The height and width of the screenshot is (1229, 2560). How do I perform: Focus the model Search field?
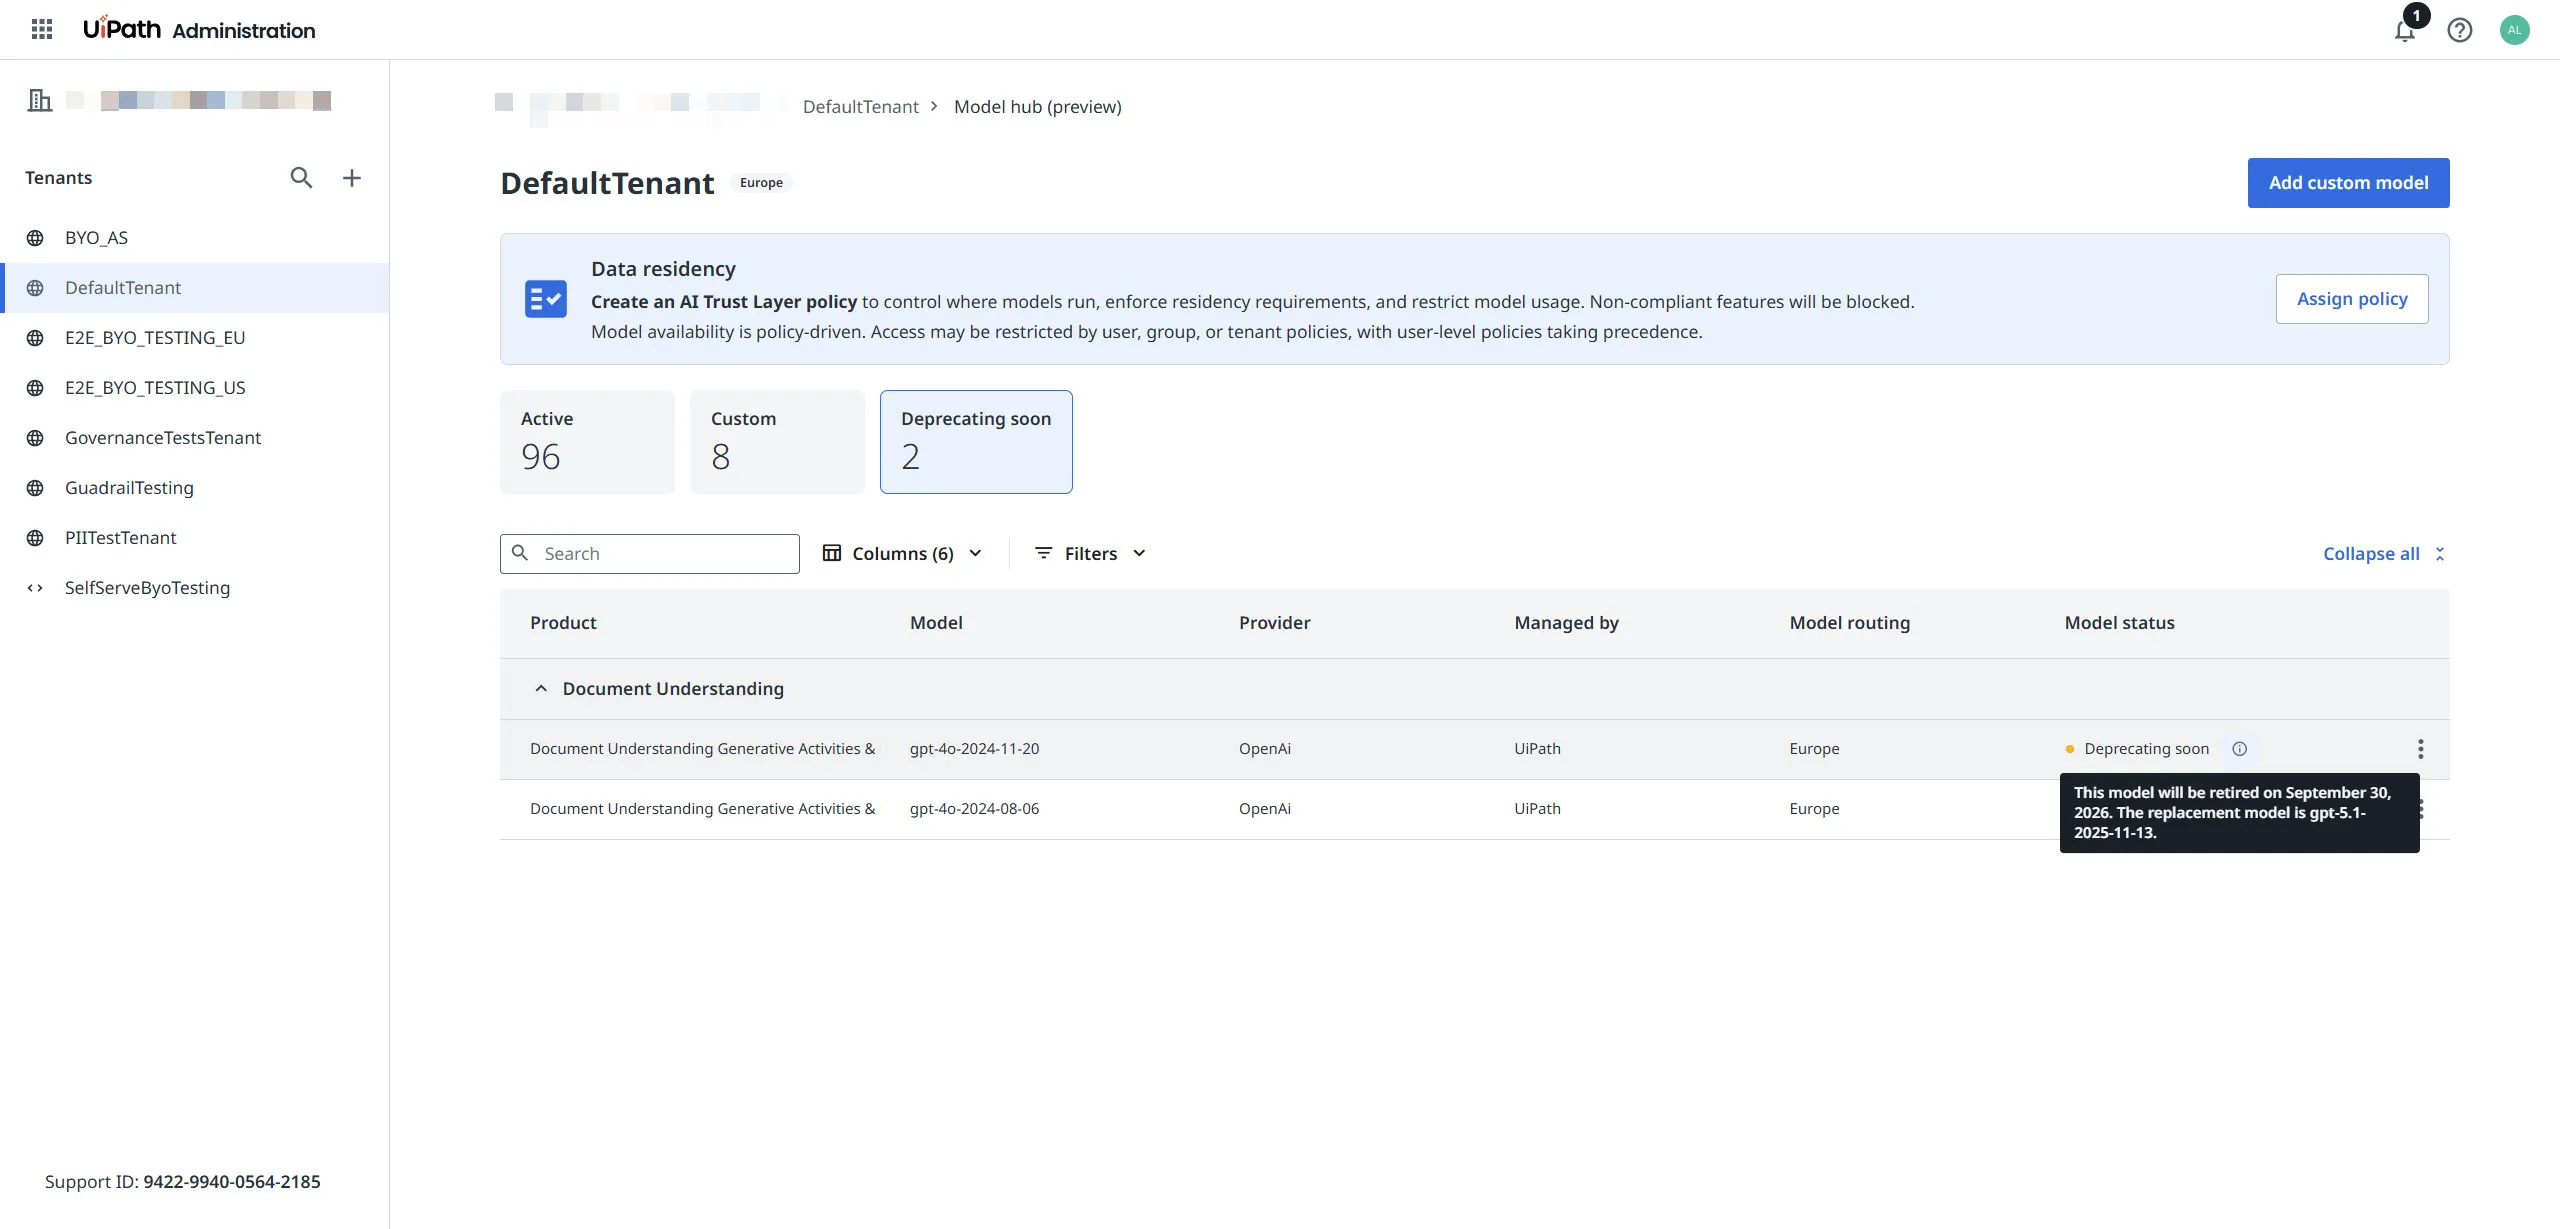(x=650, y=554)
